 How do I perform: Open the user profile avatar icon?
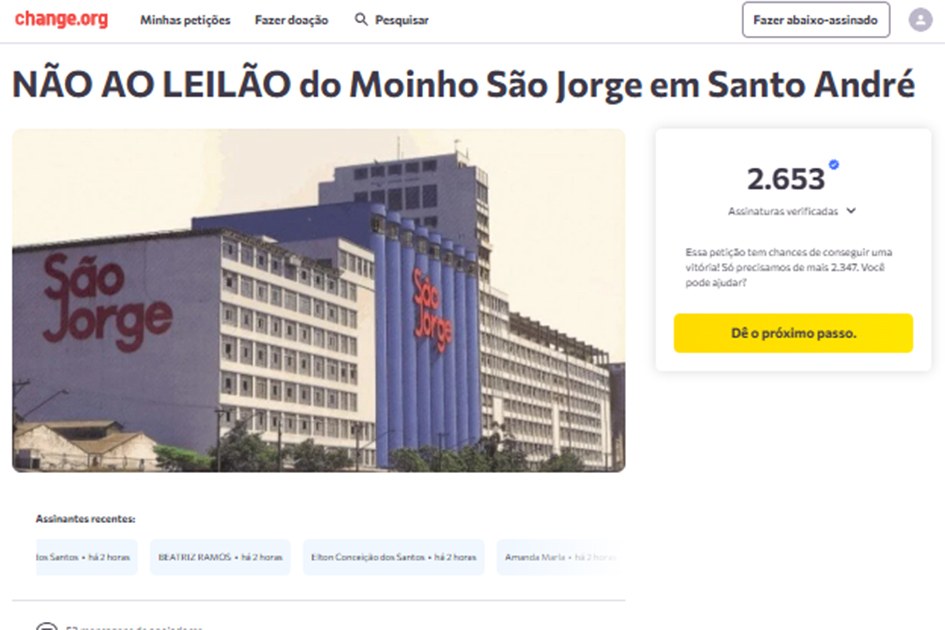[x=920, y=20]
